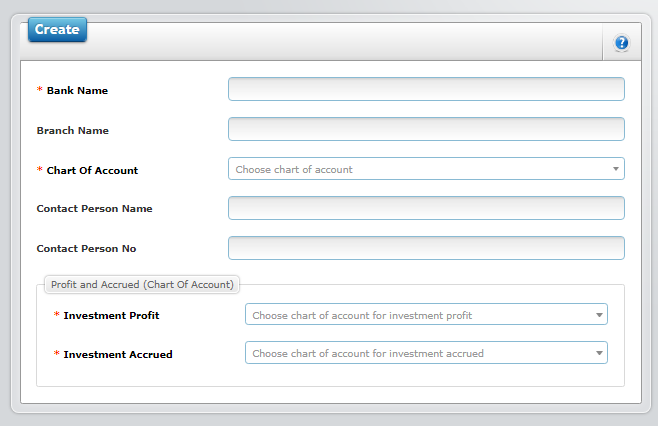658x426 pixels.
Task: Click the Contact Person No input
Action: 426,248
